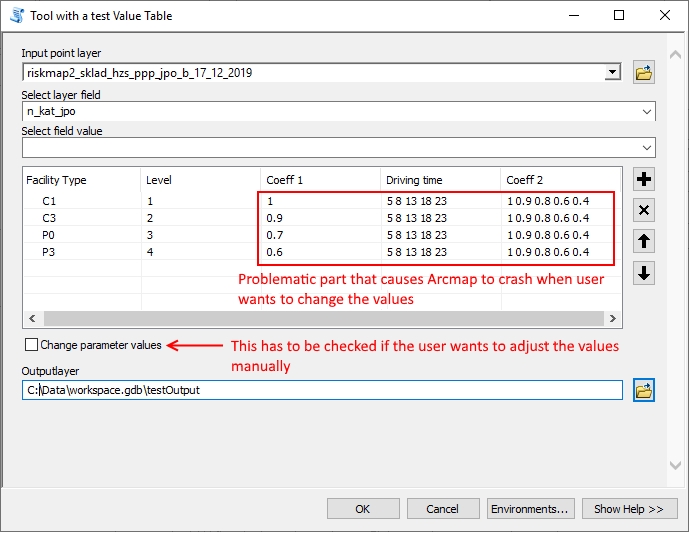Click table scrollbar right arrow

613,318
